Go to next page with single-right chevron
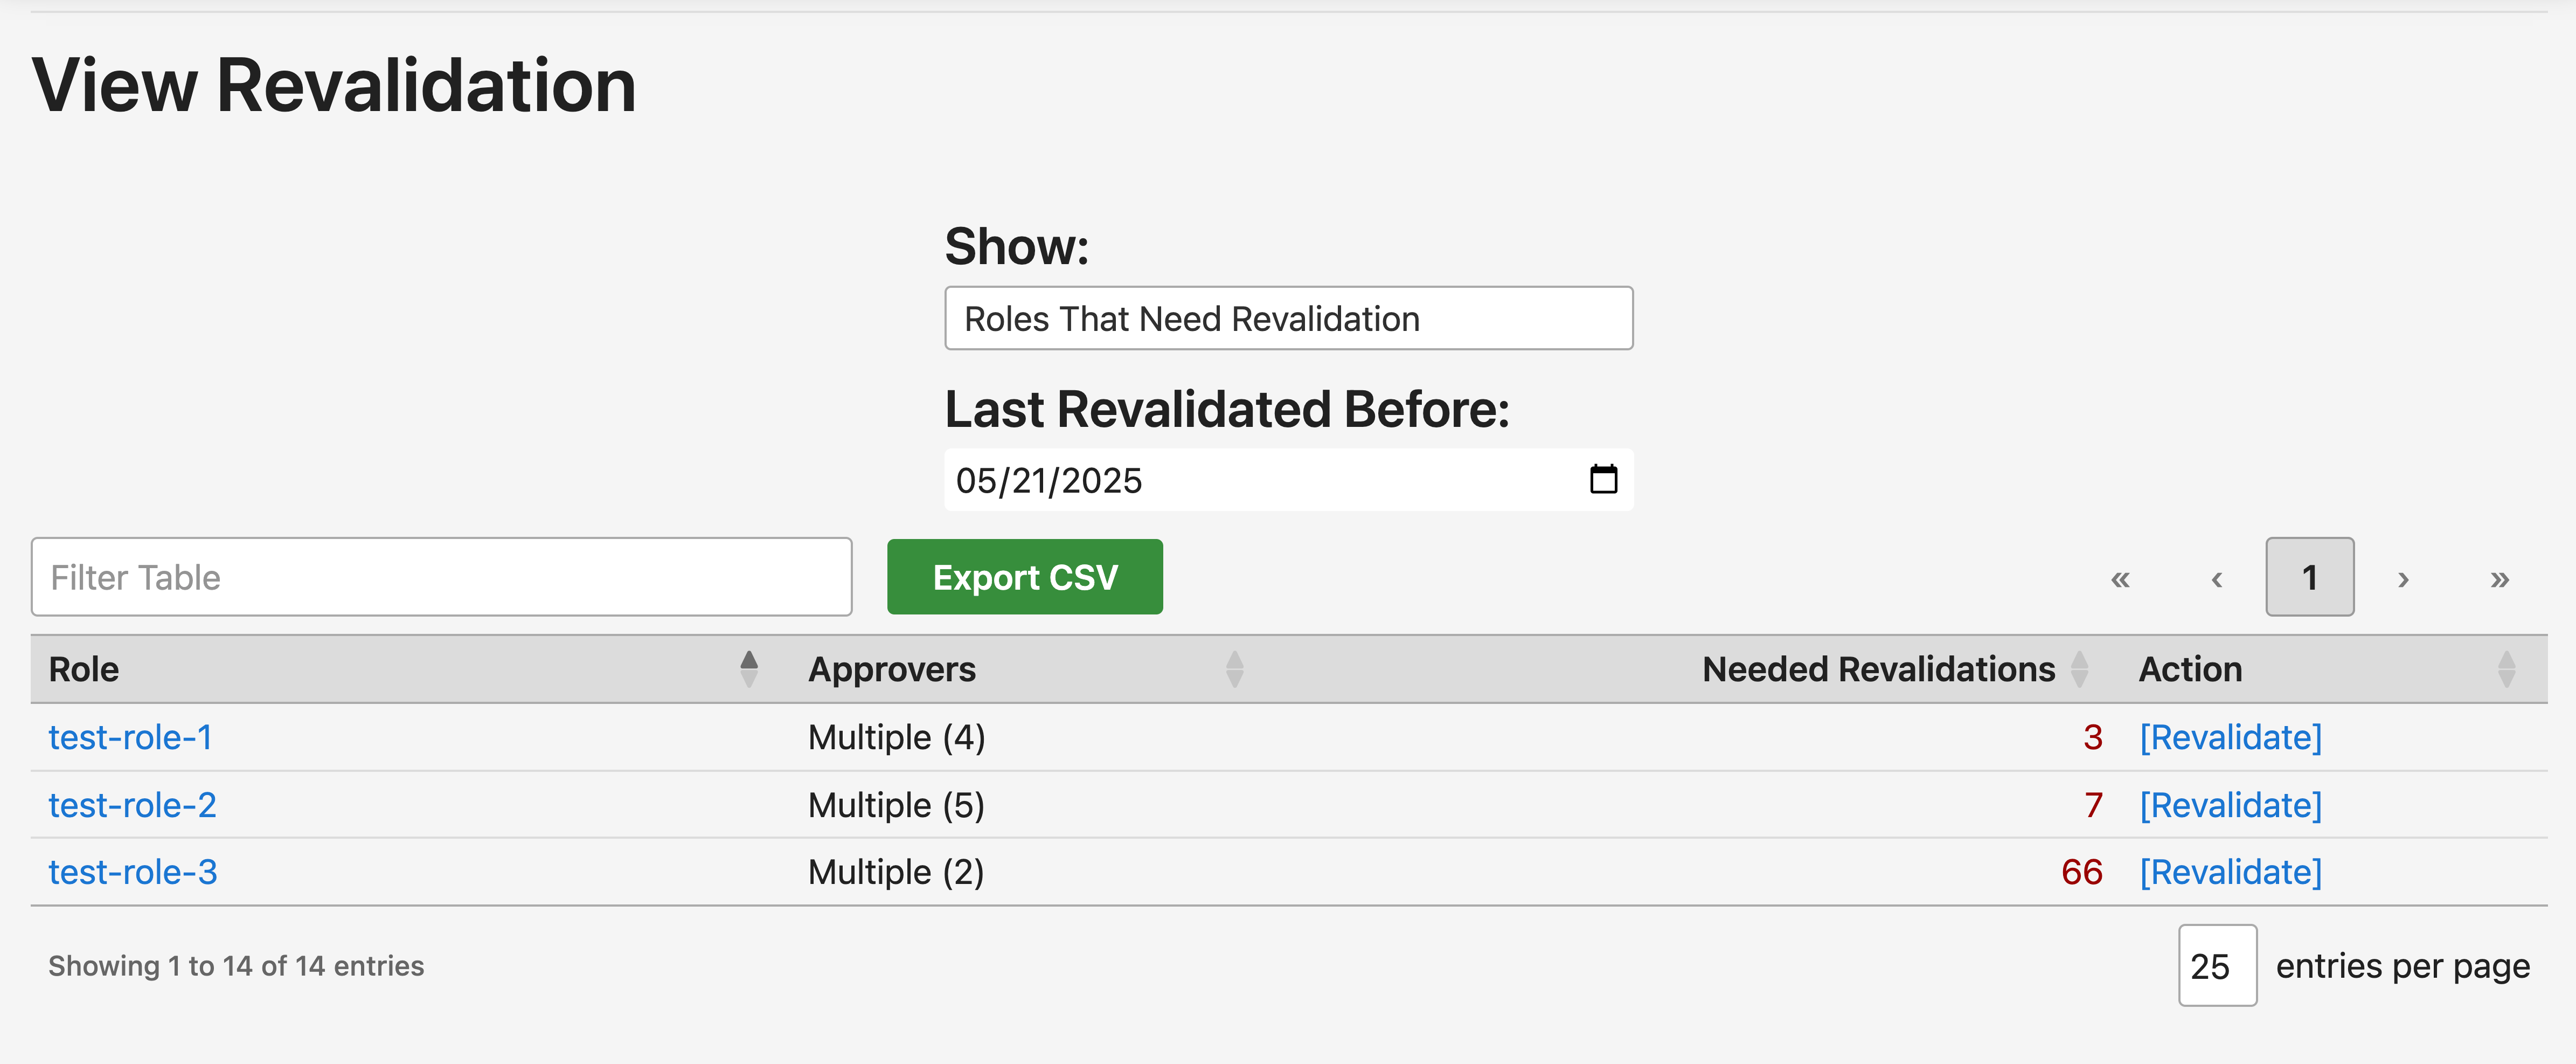 (2403, 578)
